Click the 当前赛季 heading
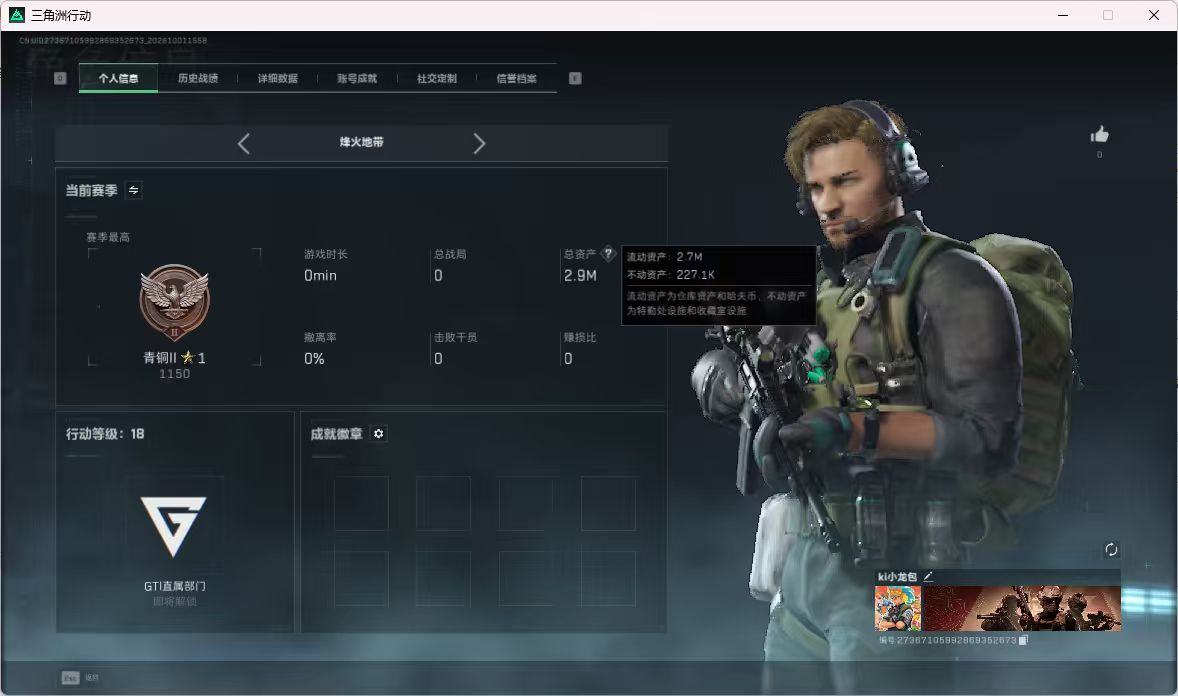The image size is (1178, 696). [x=92, y=190]
